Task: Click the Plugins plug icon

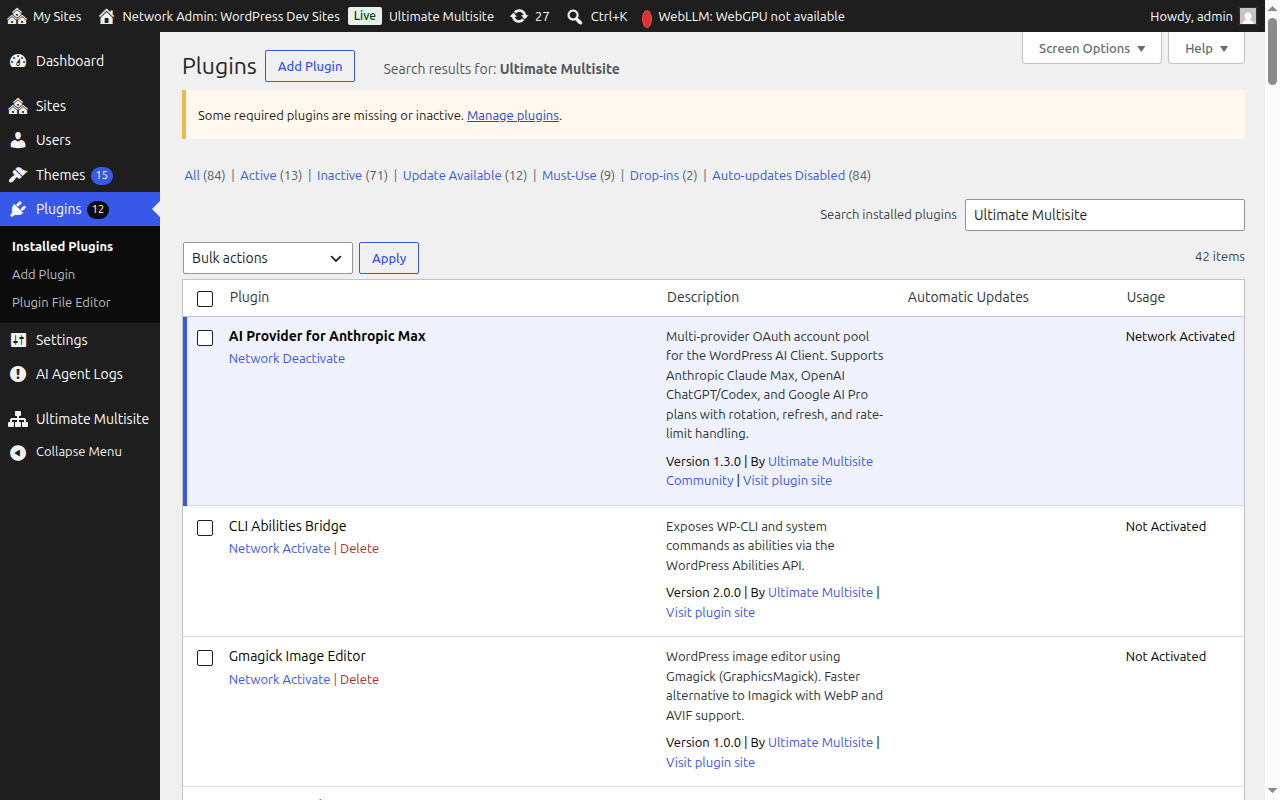Action: tap(18, 209)
